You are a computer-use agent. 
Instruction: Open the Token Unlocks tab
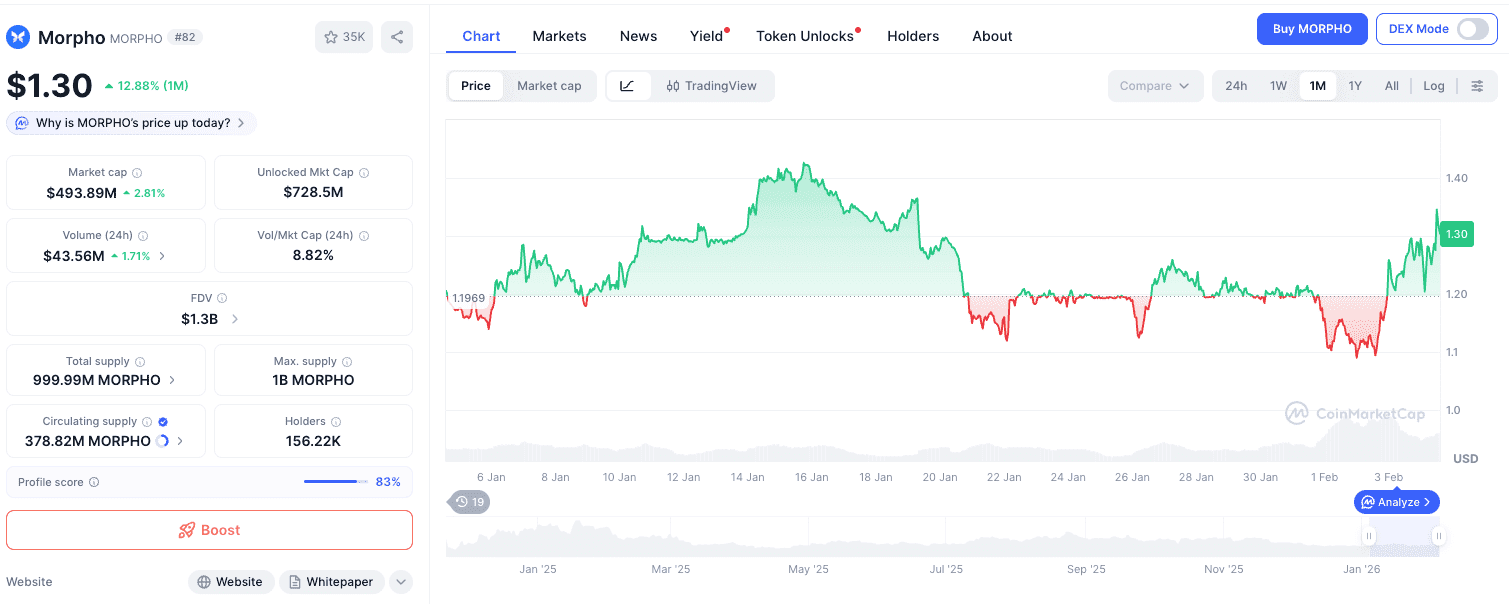point(804,36)
